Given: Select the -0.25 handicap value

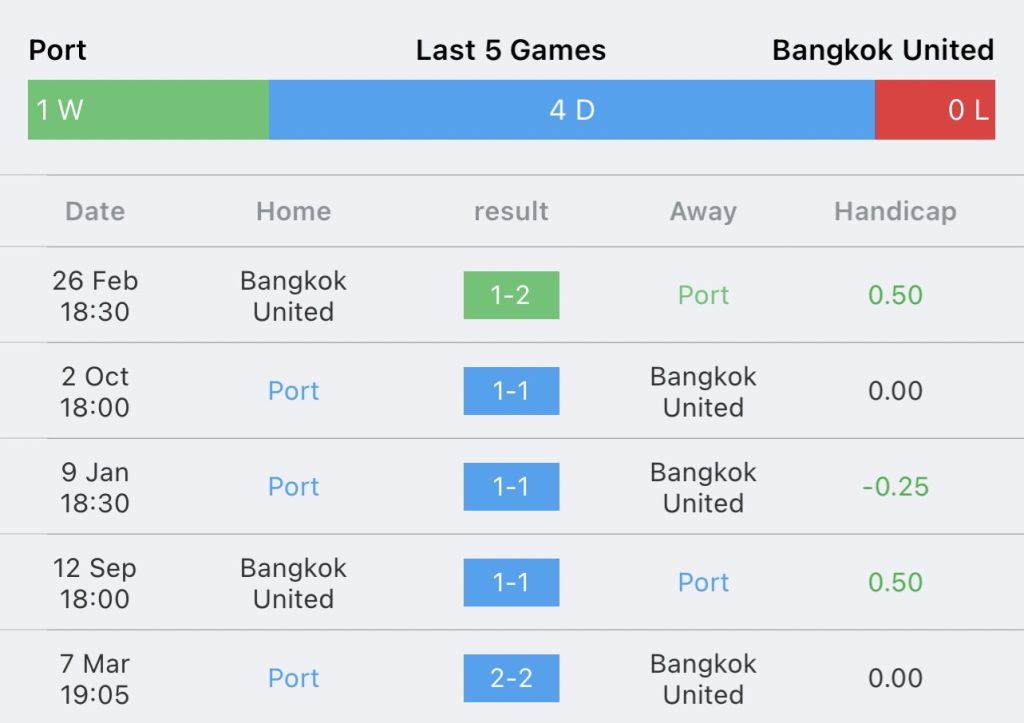Looking at the screenshot, I should pos(895,487).
